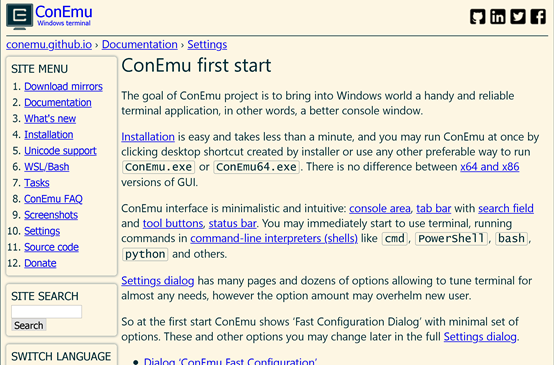
Task: Open What's new menu item
Action: point(50,119)
